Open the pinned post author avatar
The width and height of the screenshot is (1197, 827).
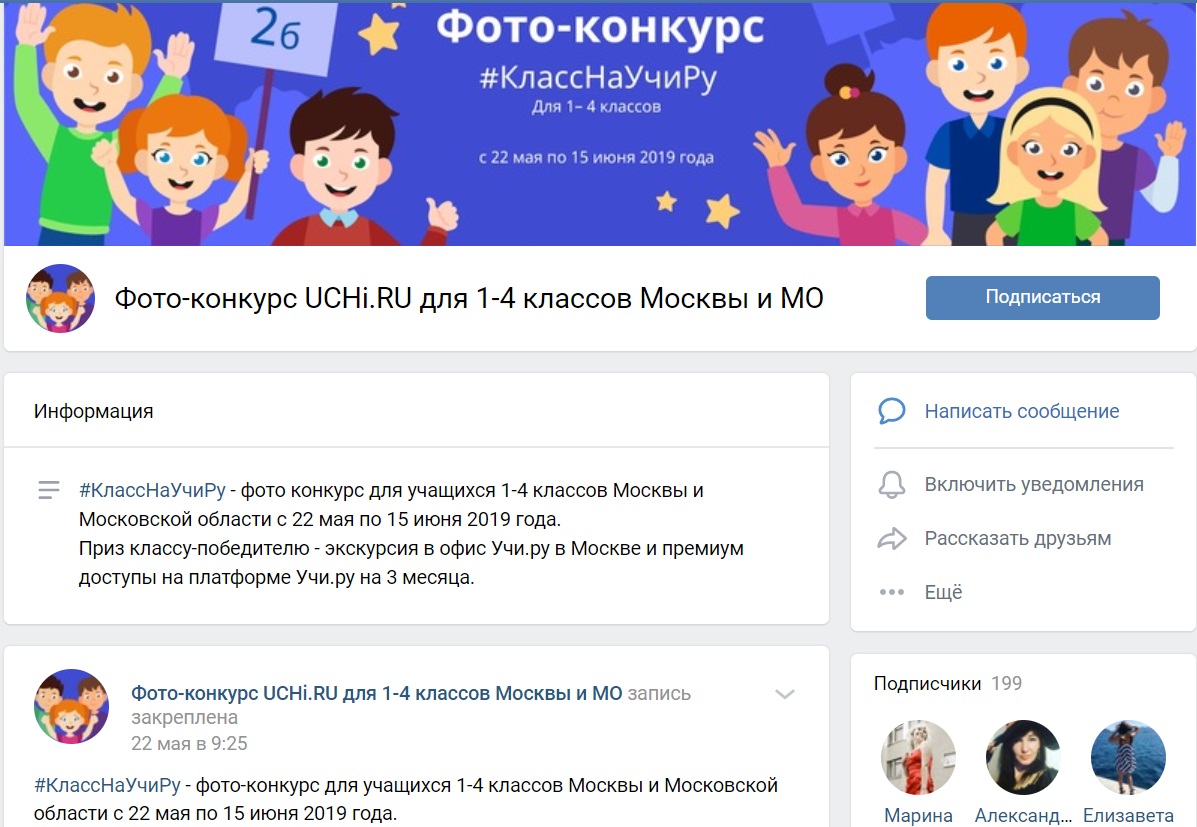[x=71, y=706]
